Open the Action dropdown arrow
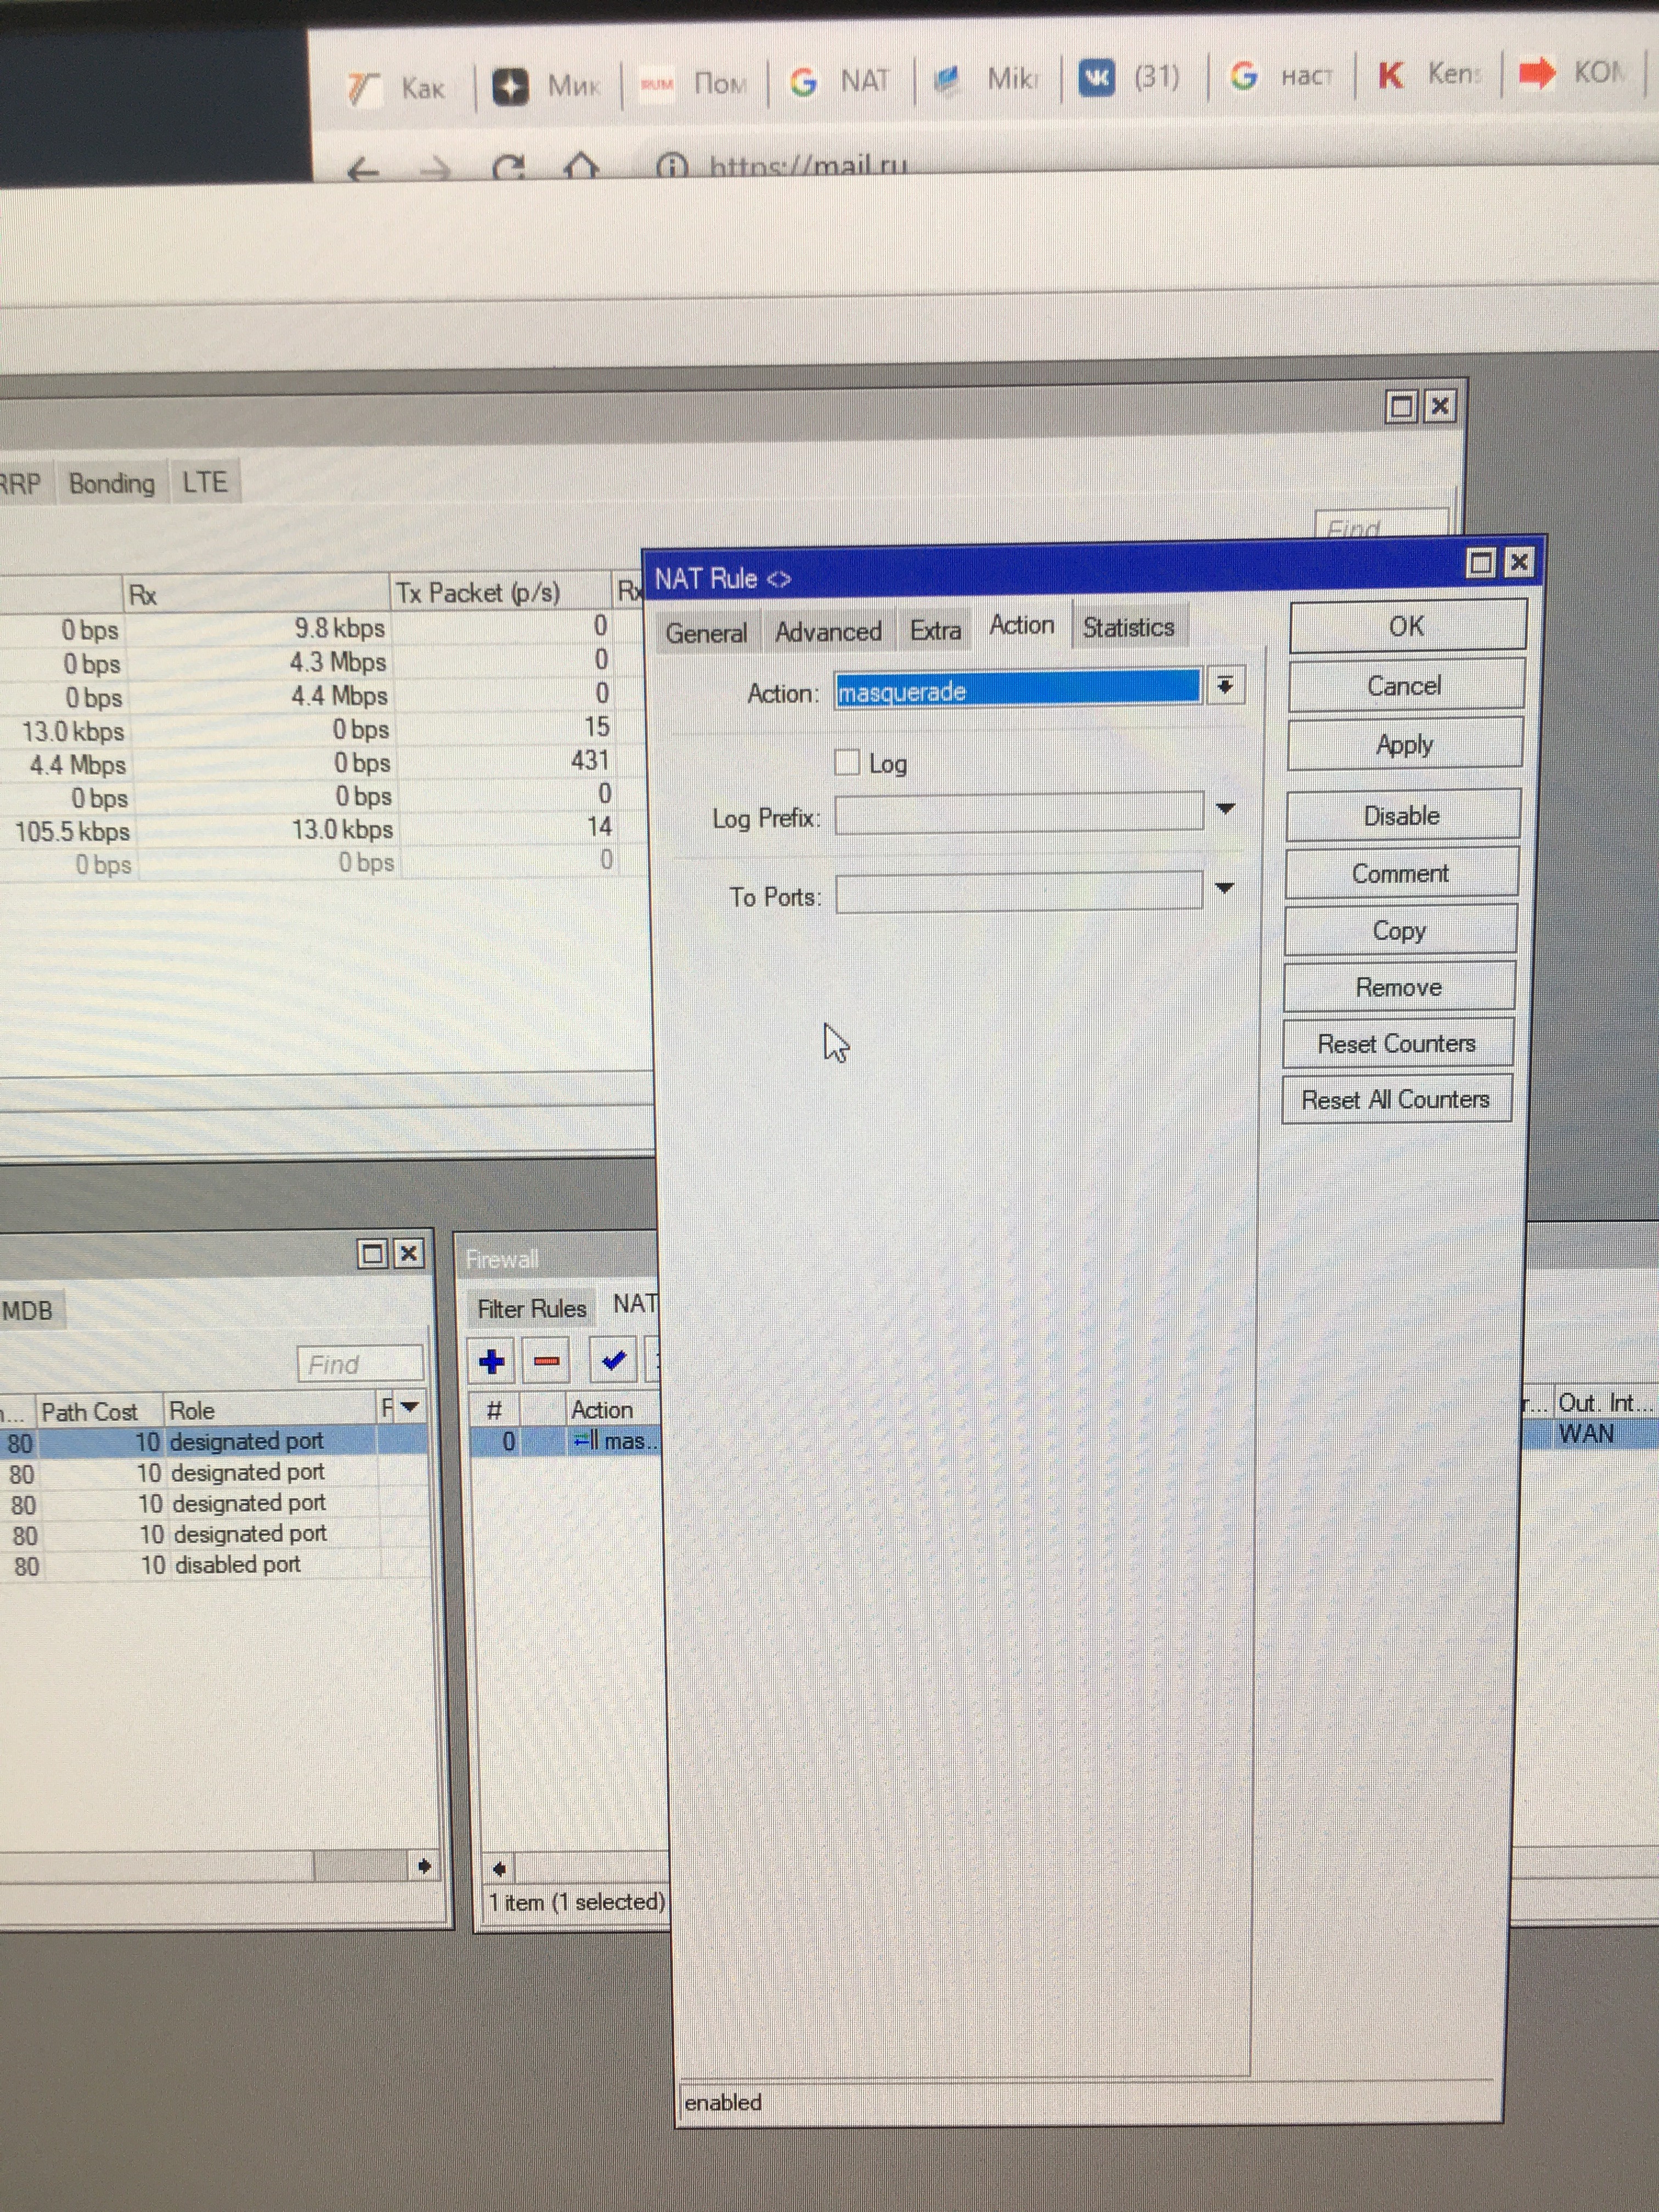 (1225, 686)
